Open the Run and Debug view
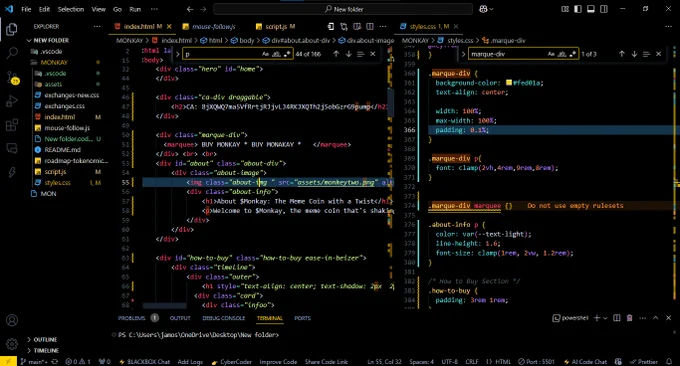 click(x=12, y=101)
